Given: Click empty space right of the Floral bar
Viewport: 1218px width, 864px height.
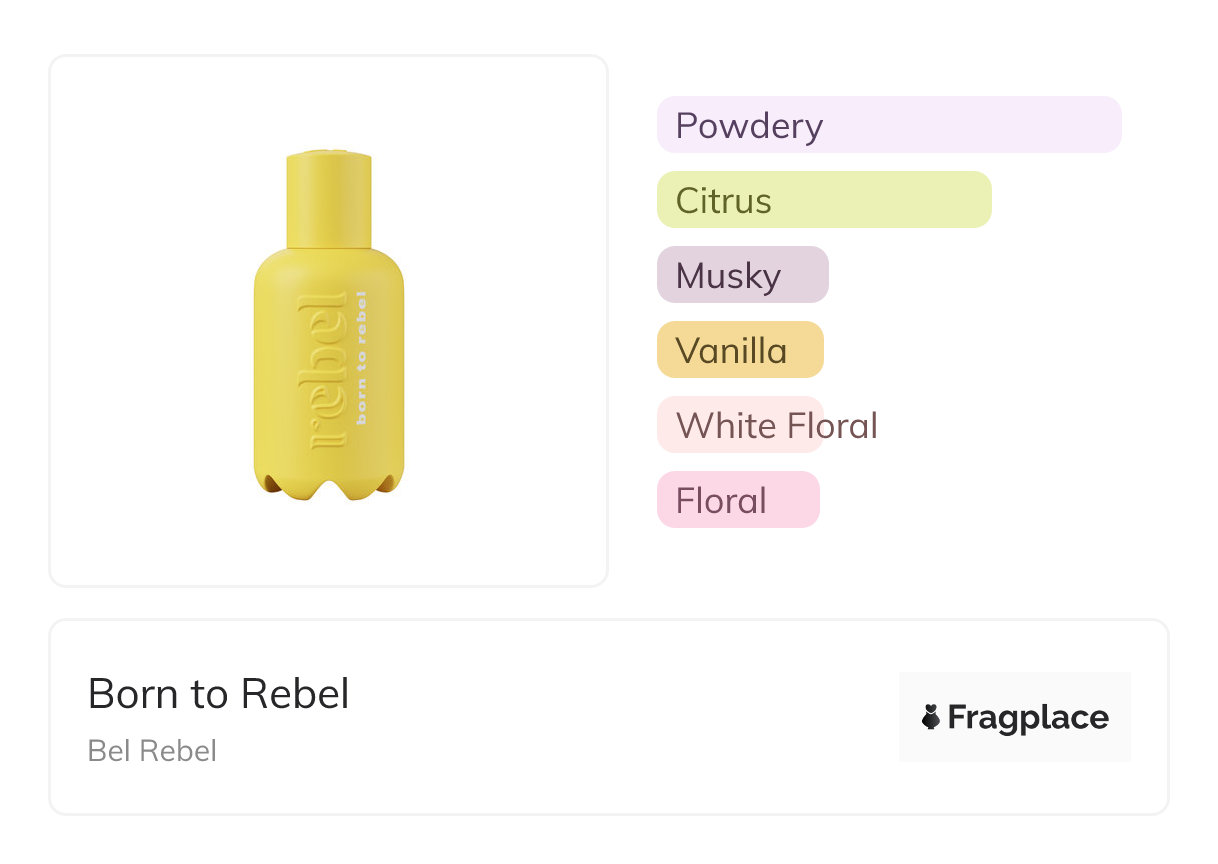Looking at the screenshot, I should [x=980, y=500].
